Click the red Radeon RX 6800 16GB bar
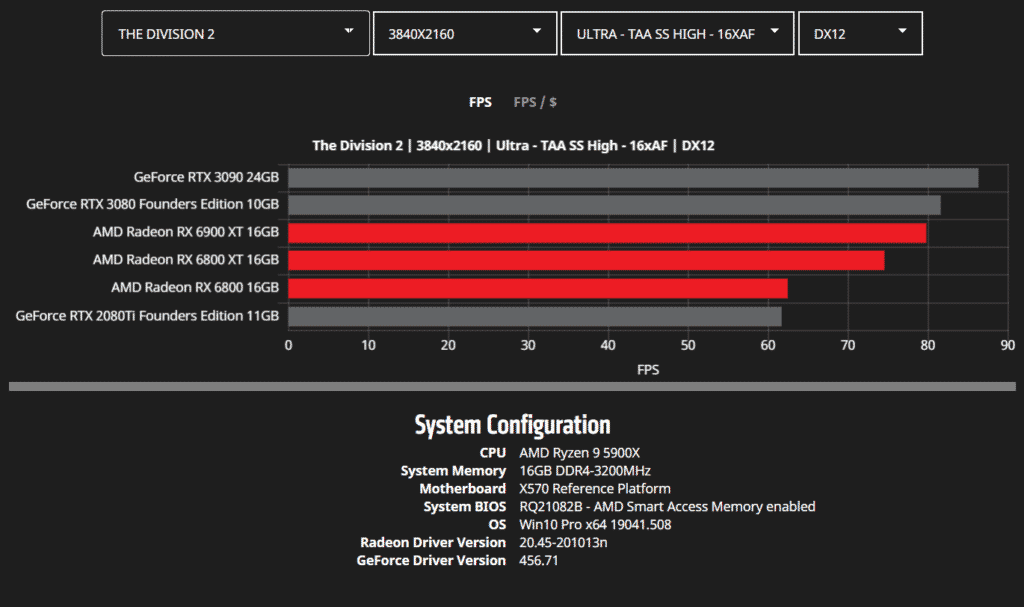This screenshot has width=1024, height=607. 537,289
